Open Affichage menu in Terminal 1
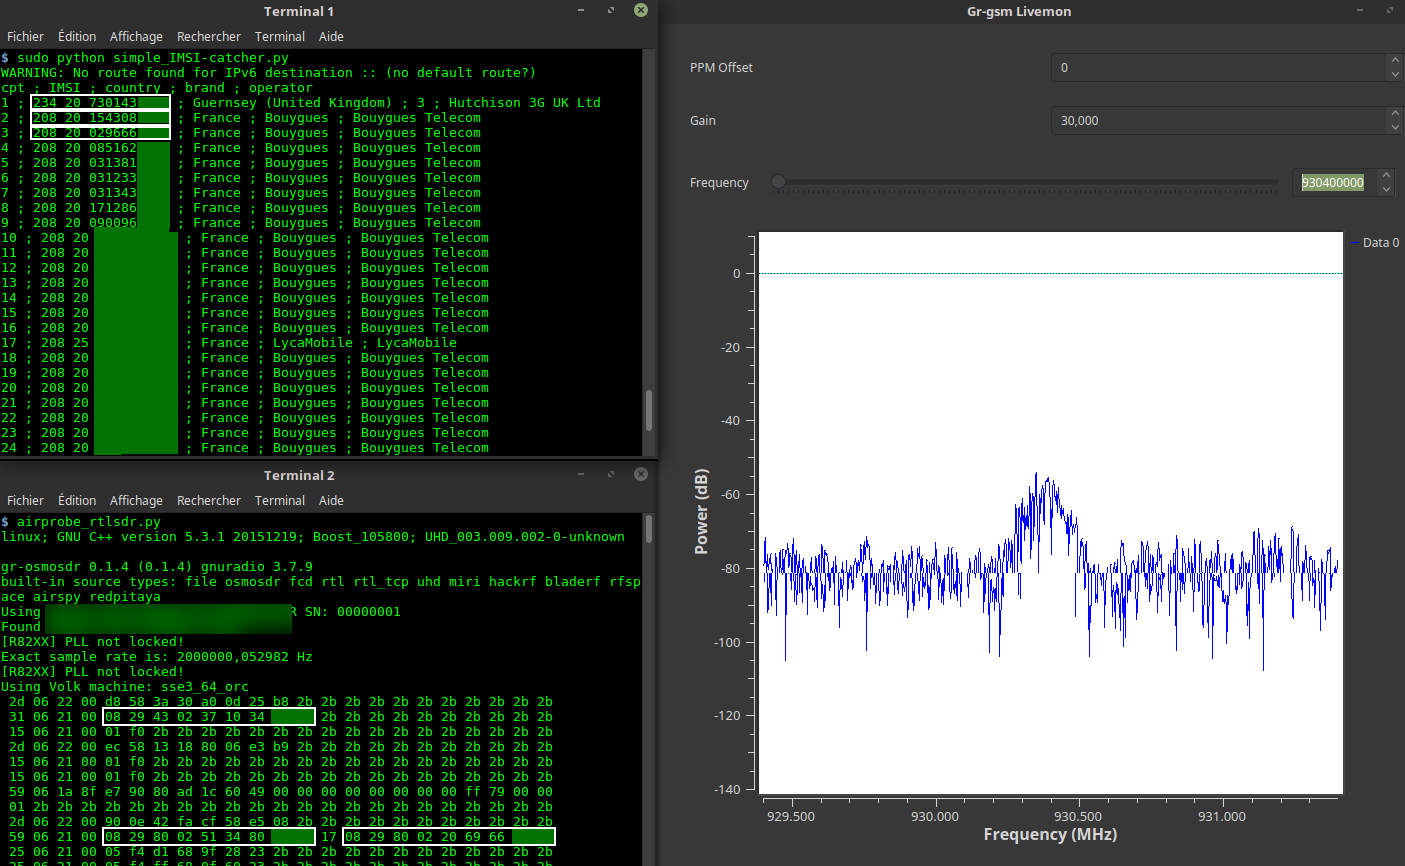 136,36
